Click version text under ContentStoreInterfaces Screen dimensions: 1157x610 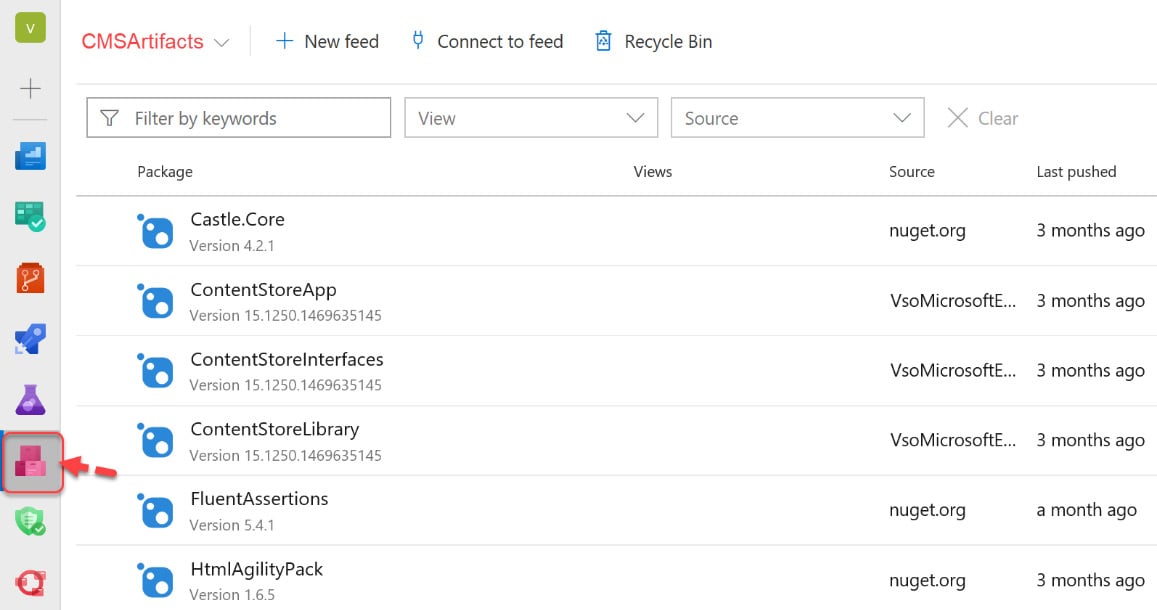(286, 385)
